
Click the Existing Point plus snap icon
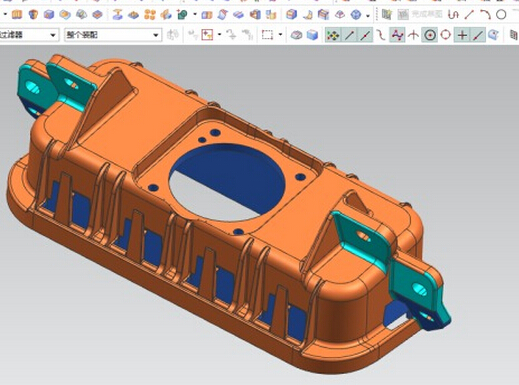[x=462, y=35]
